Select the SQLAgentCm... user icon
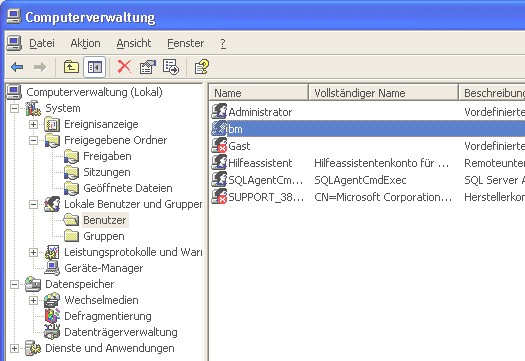This screenshot has height=361, width=525. 219,179
